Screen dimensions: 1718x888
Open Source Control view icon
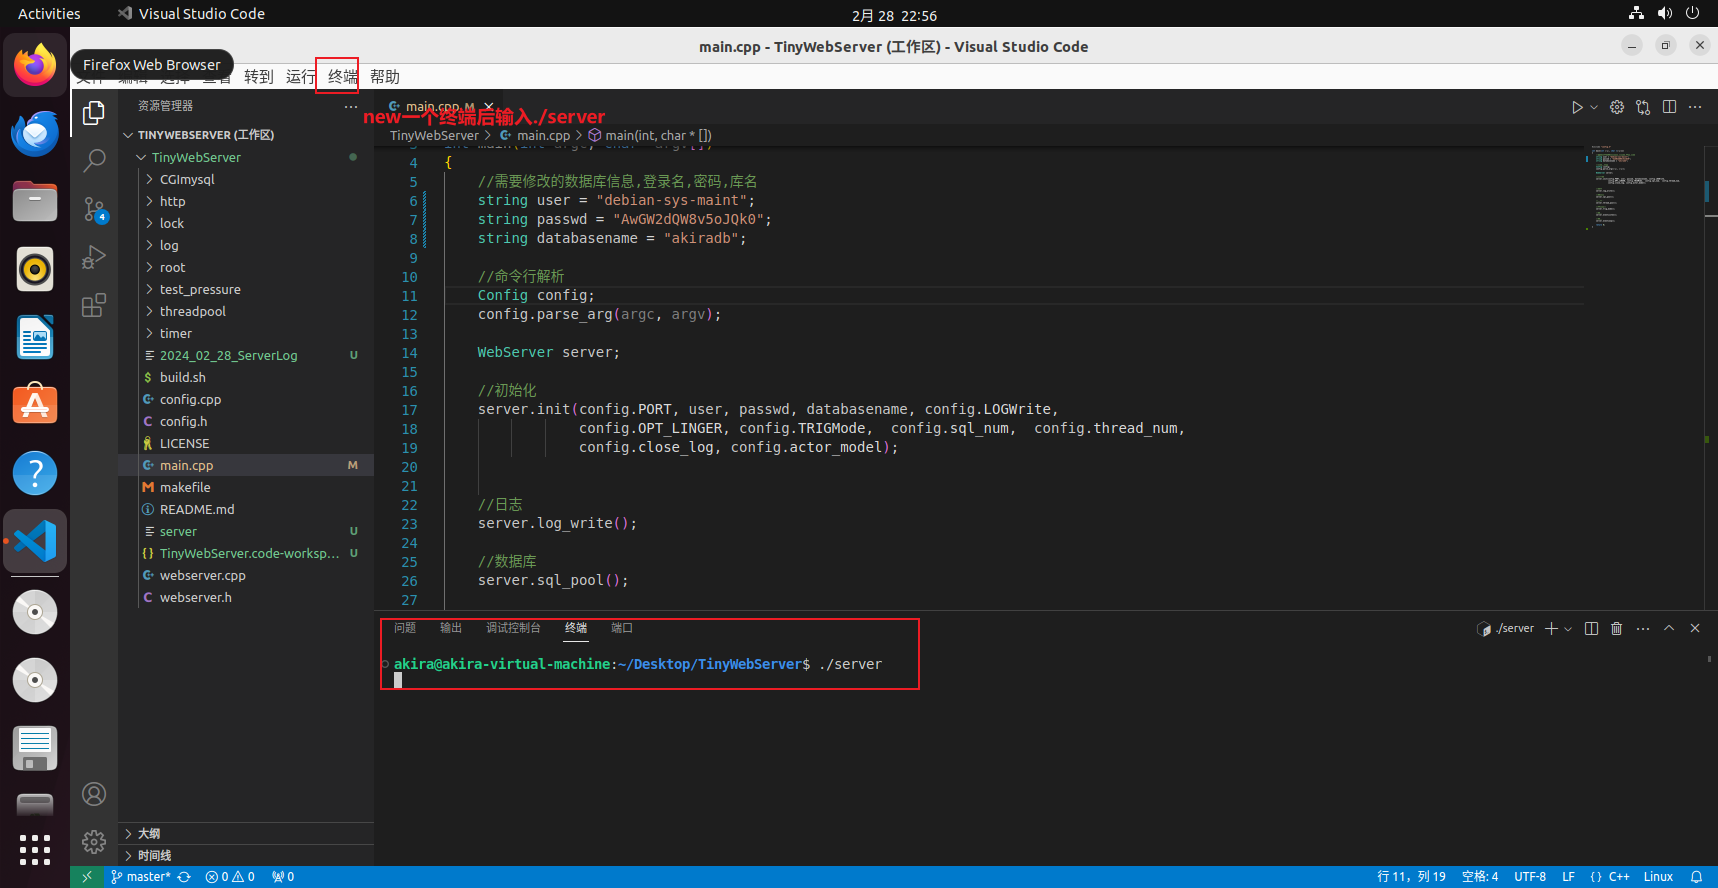[94, 209]
